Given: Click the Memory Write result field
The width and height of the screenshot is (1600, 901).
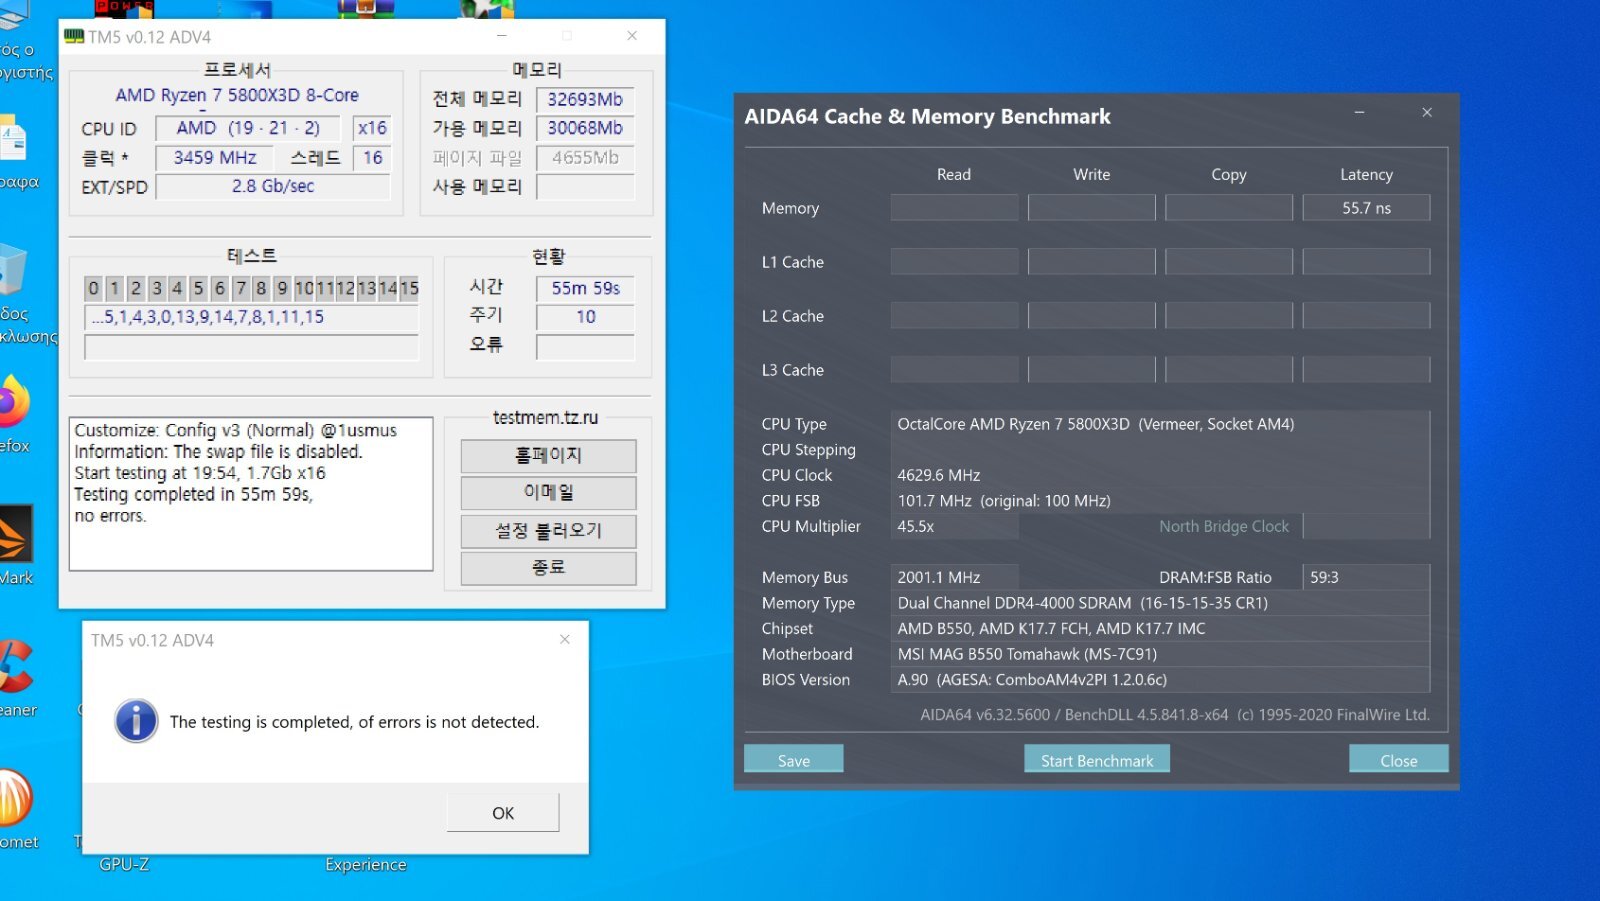Looking at the screenshot, I should 1091,208.
